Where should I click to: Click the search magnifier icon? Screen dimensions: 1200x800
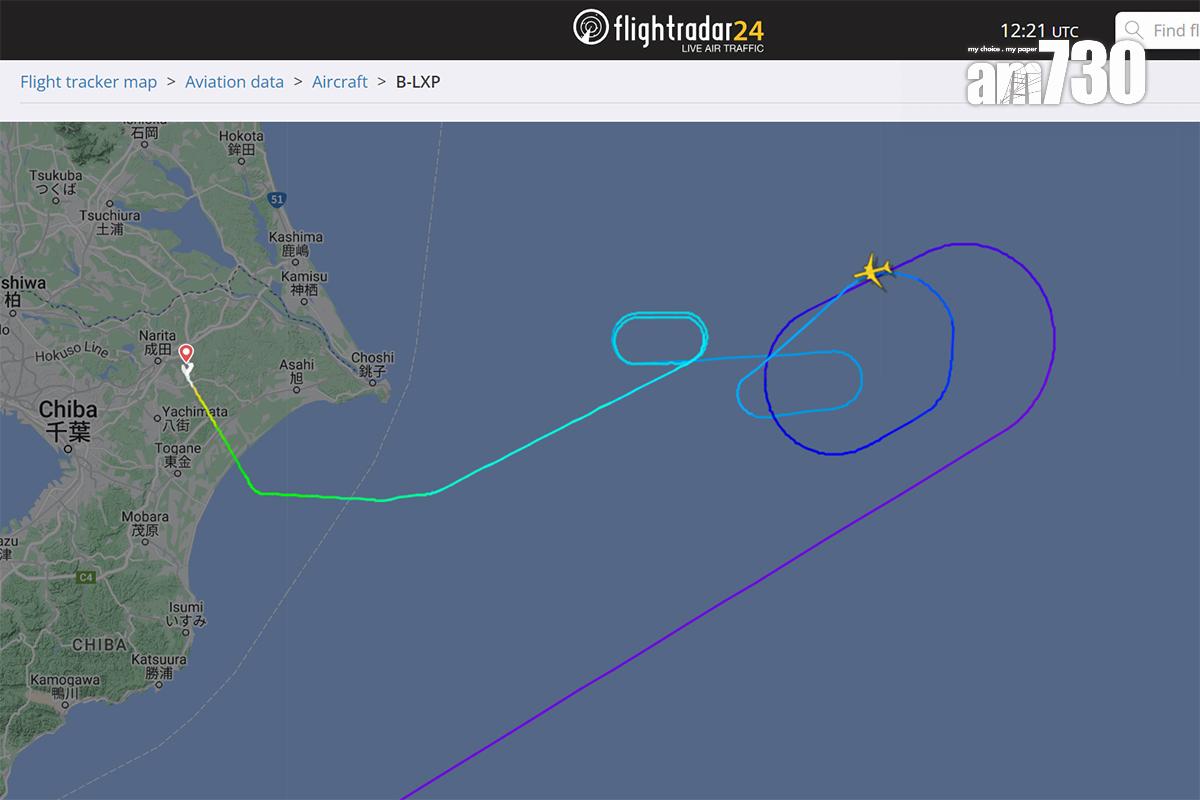tap(1133, 31)
